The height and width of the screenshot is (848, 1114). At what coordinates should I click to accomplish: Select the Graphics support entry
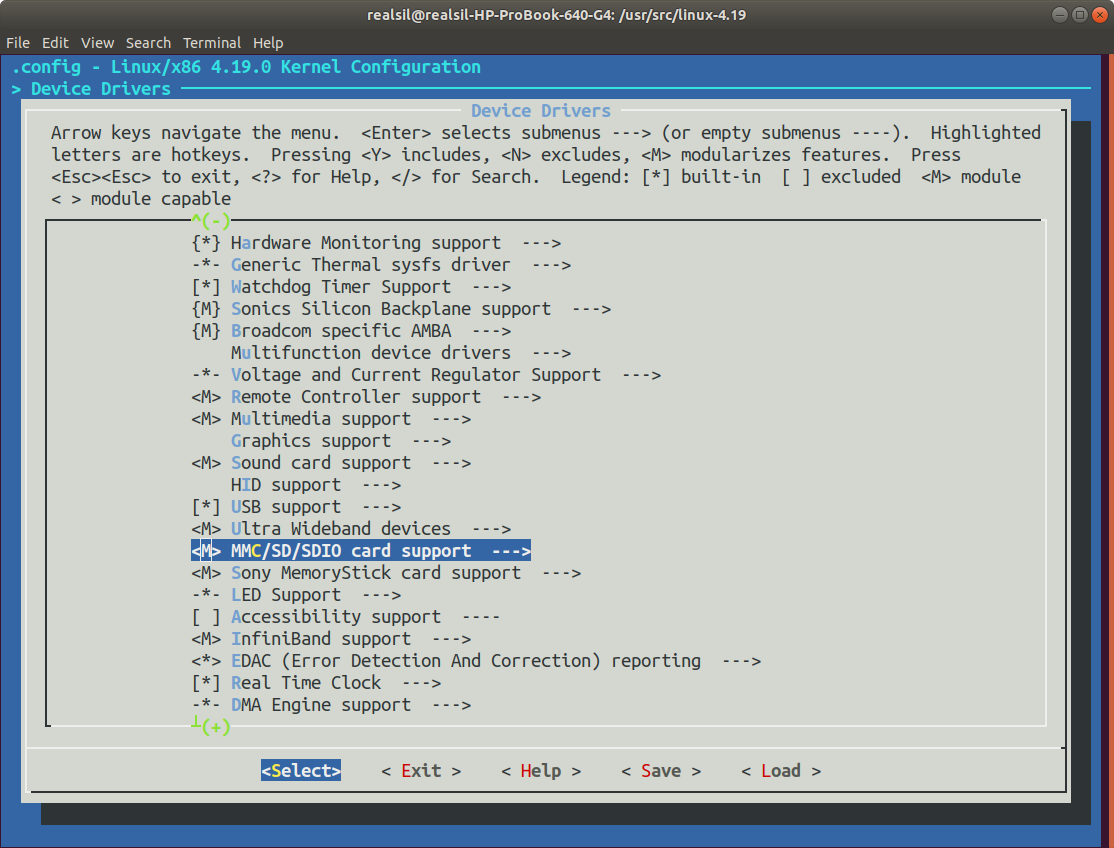click(x=310, y=441)
